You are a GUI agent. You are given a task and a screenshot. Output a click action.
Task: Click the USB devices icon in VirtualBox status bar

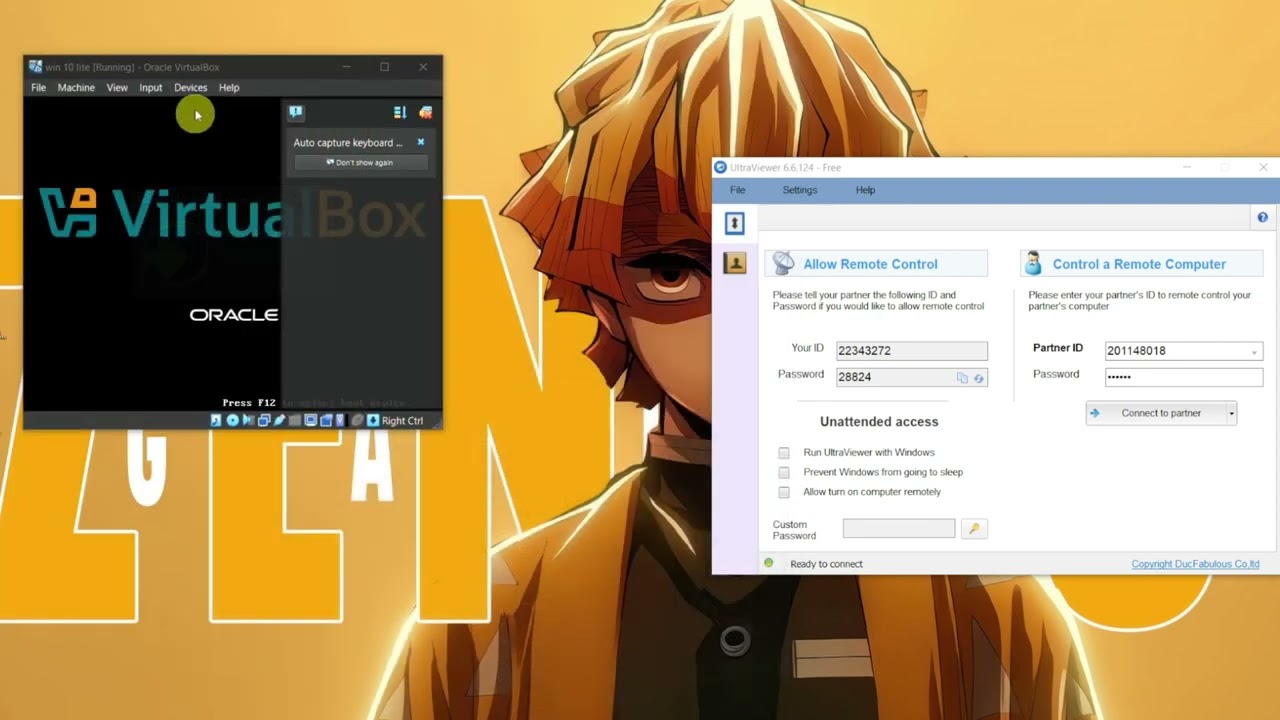[x=280, y=420]
